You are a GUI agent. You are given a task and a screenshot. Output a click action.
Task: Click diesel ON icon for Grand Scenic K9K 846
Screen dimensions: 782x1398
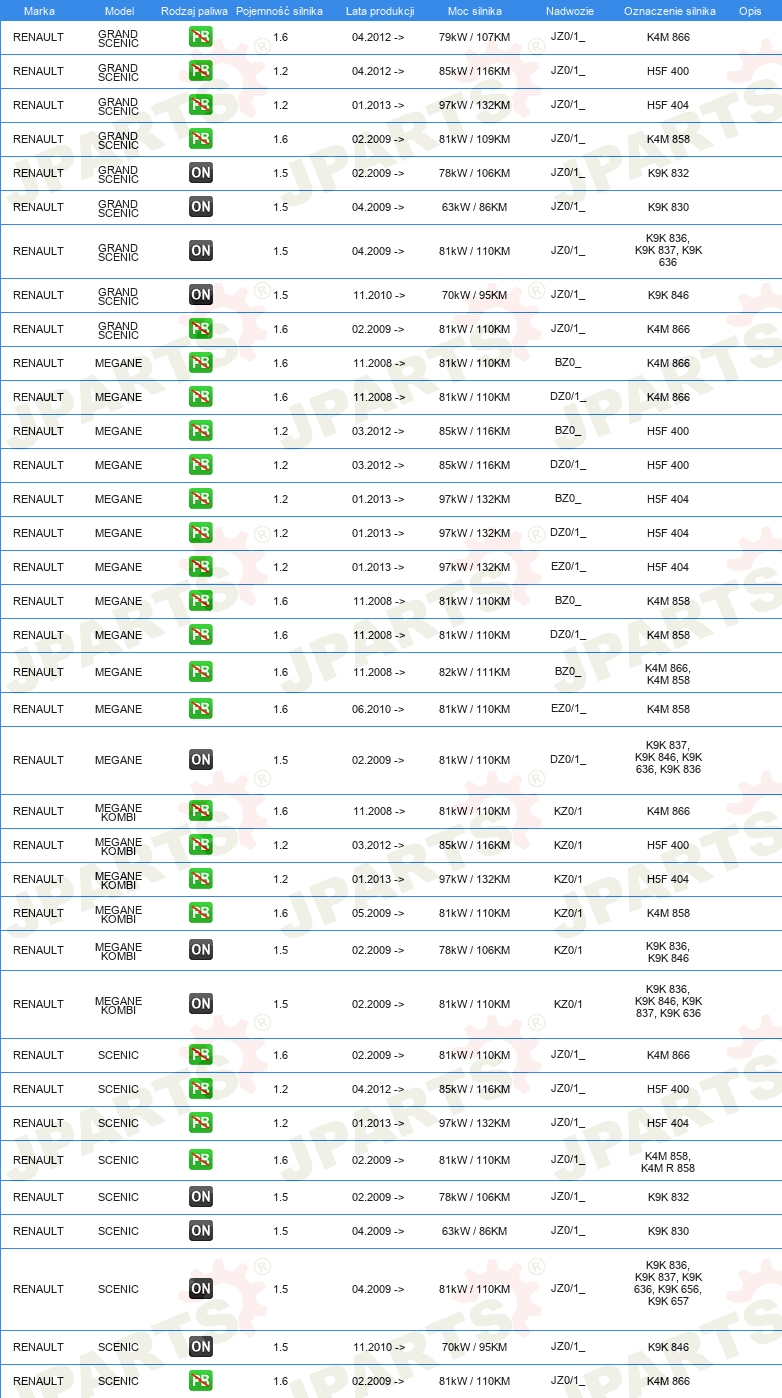point(200,295)
